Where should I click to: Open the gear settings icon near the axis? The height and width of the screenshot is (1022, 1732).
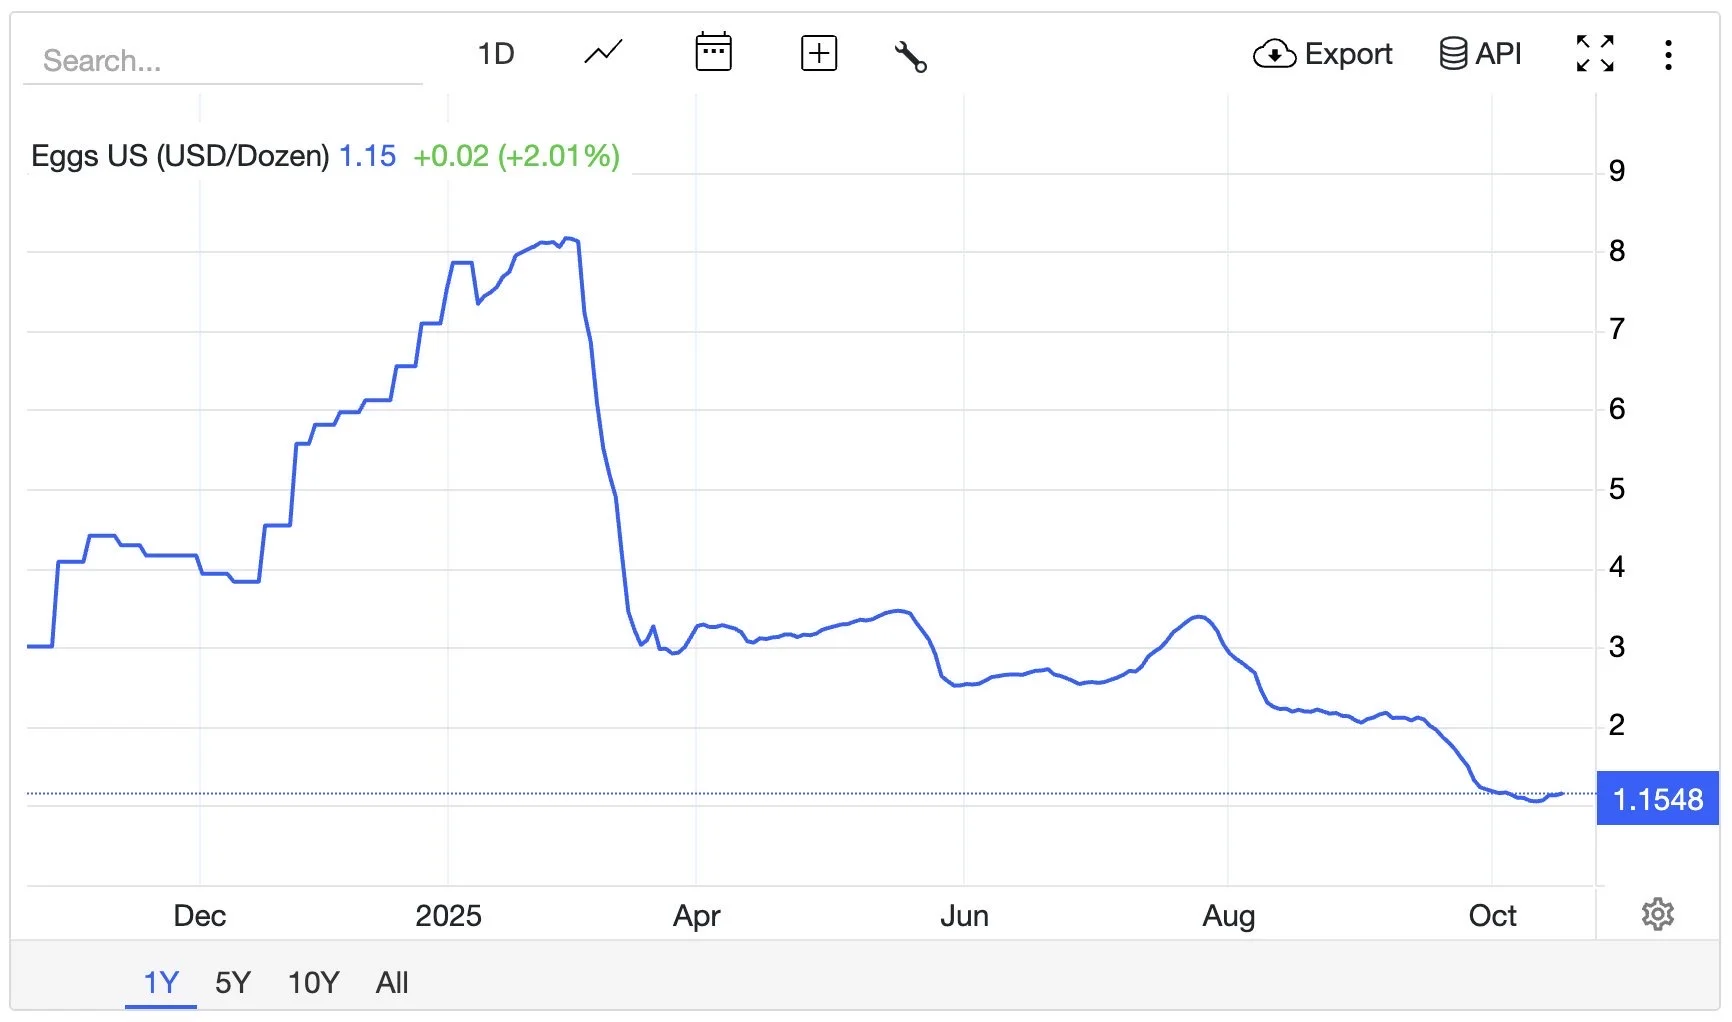tap(1658, 914)
